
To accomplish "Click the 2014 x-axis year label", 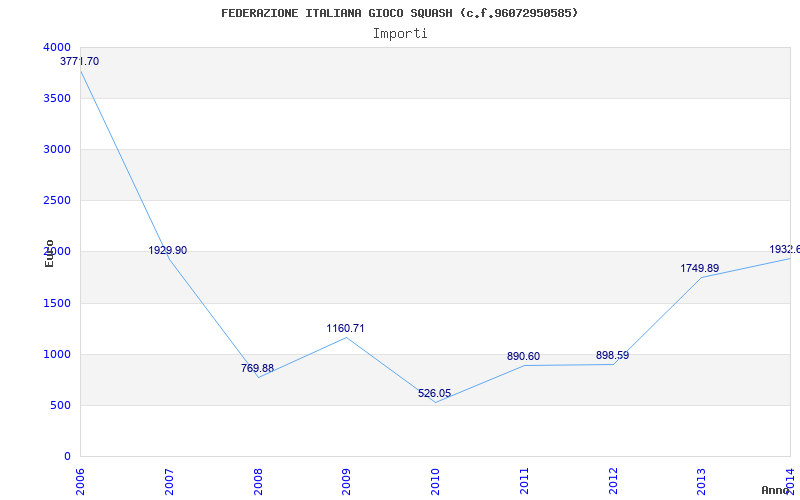I will coord(791,481).
